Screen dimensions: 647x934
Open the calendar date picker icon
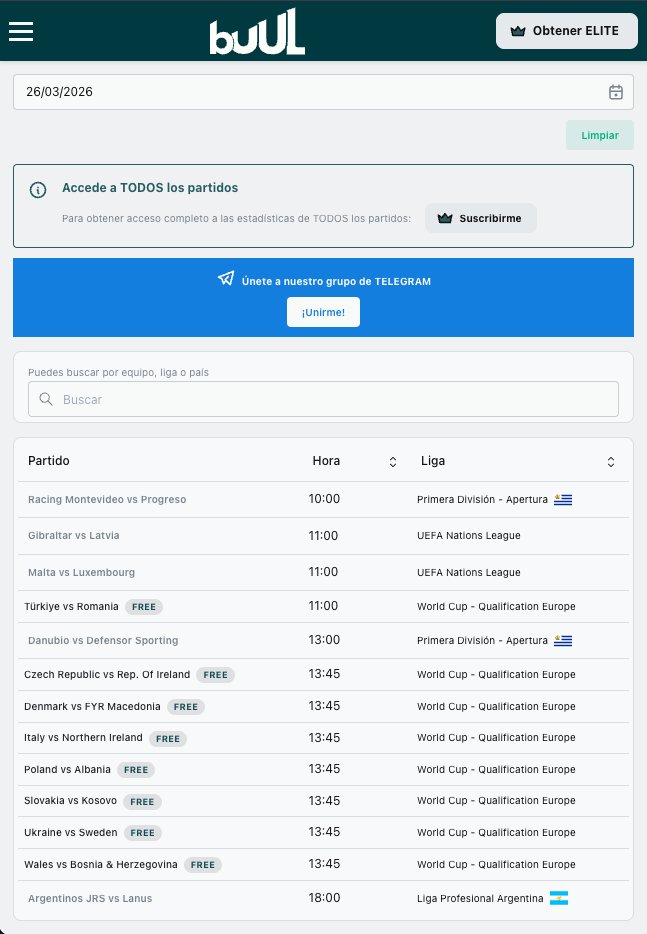615,92
